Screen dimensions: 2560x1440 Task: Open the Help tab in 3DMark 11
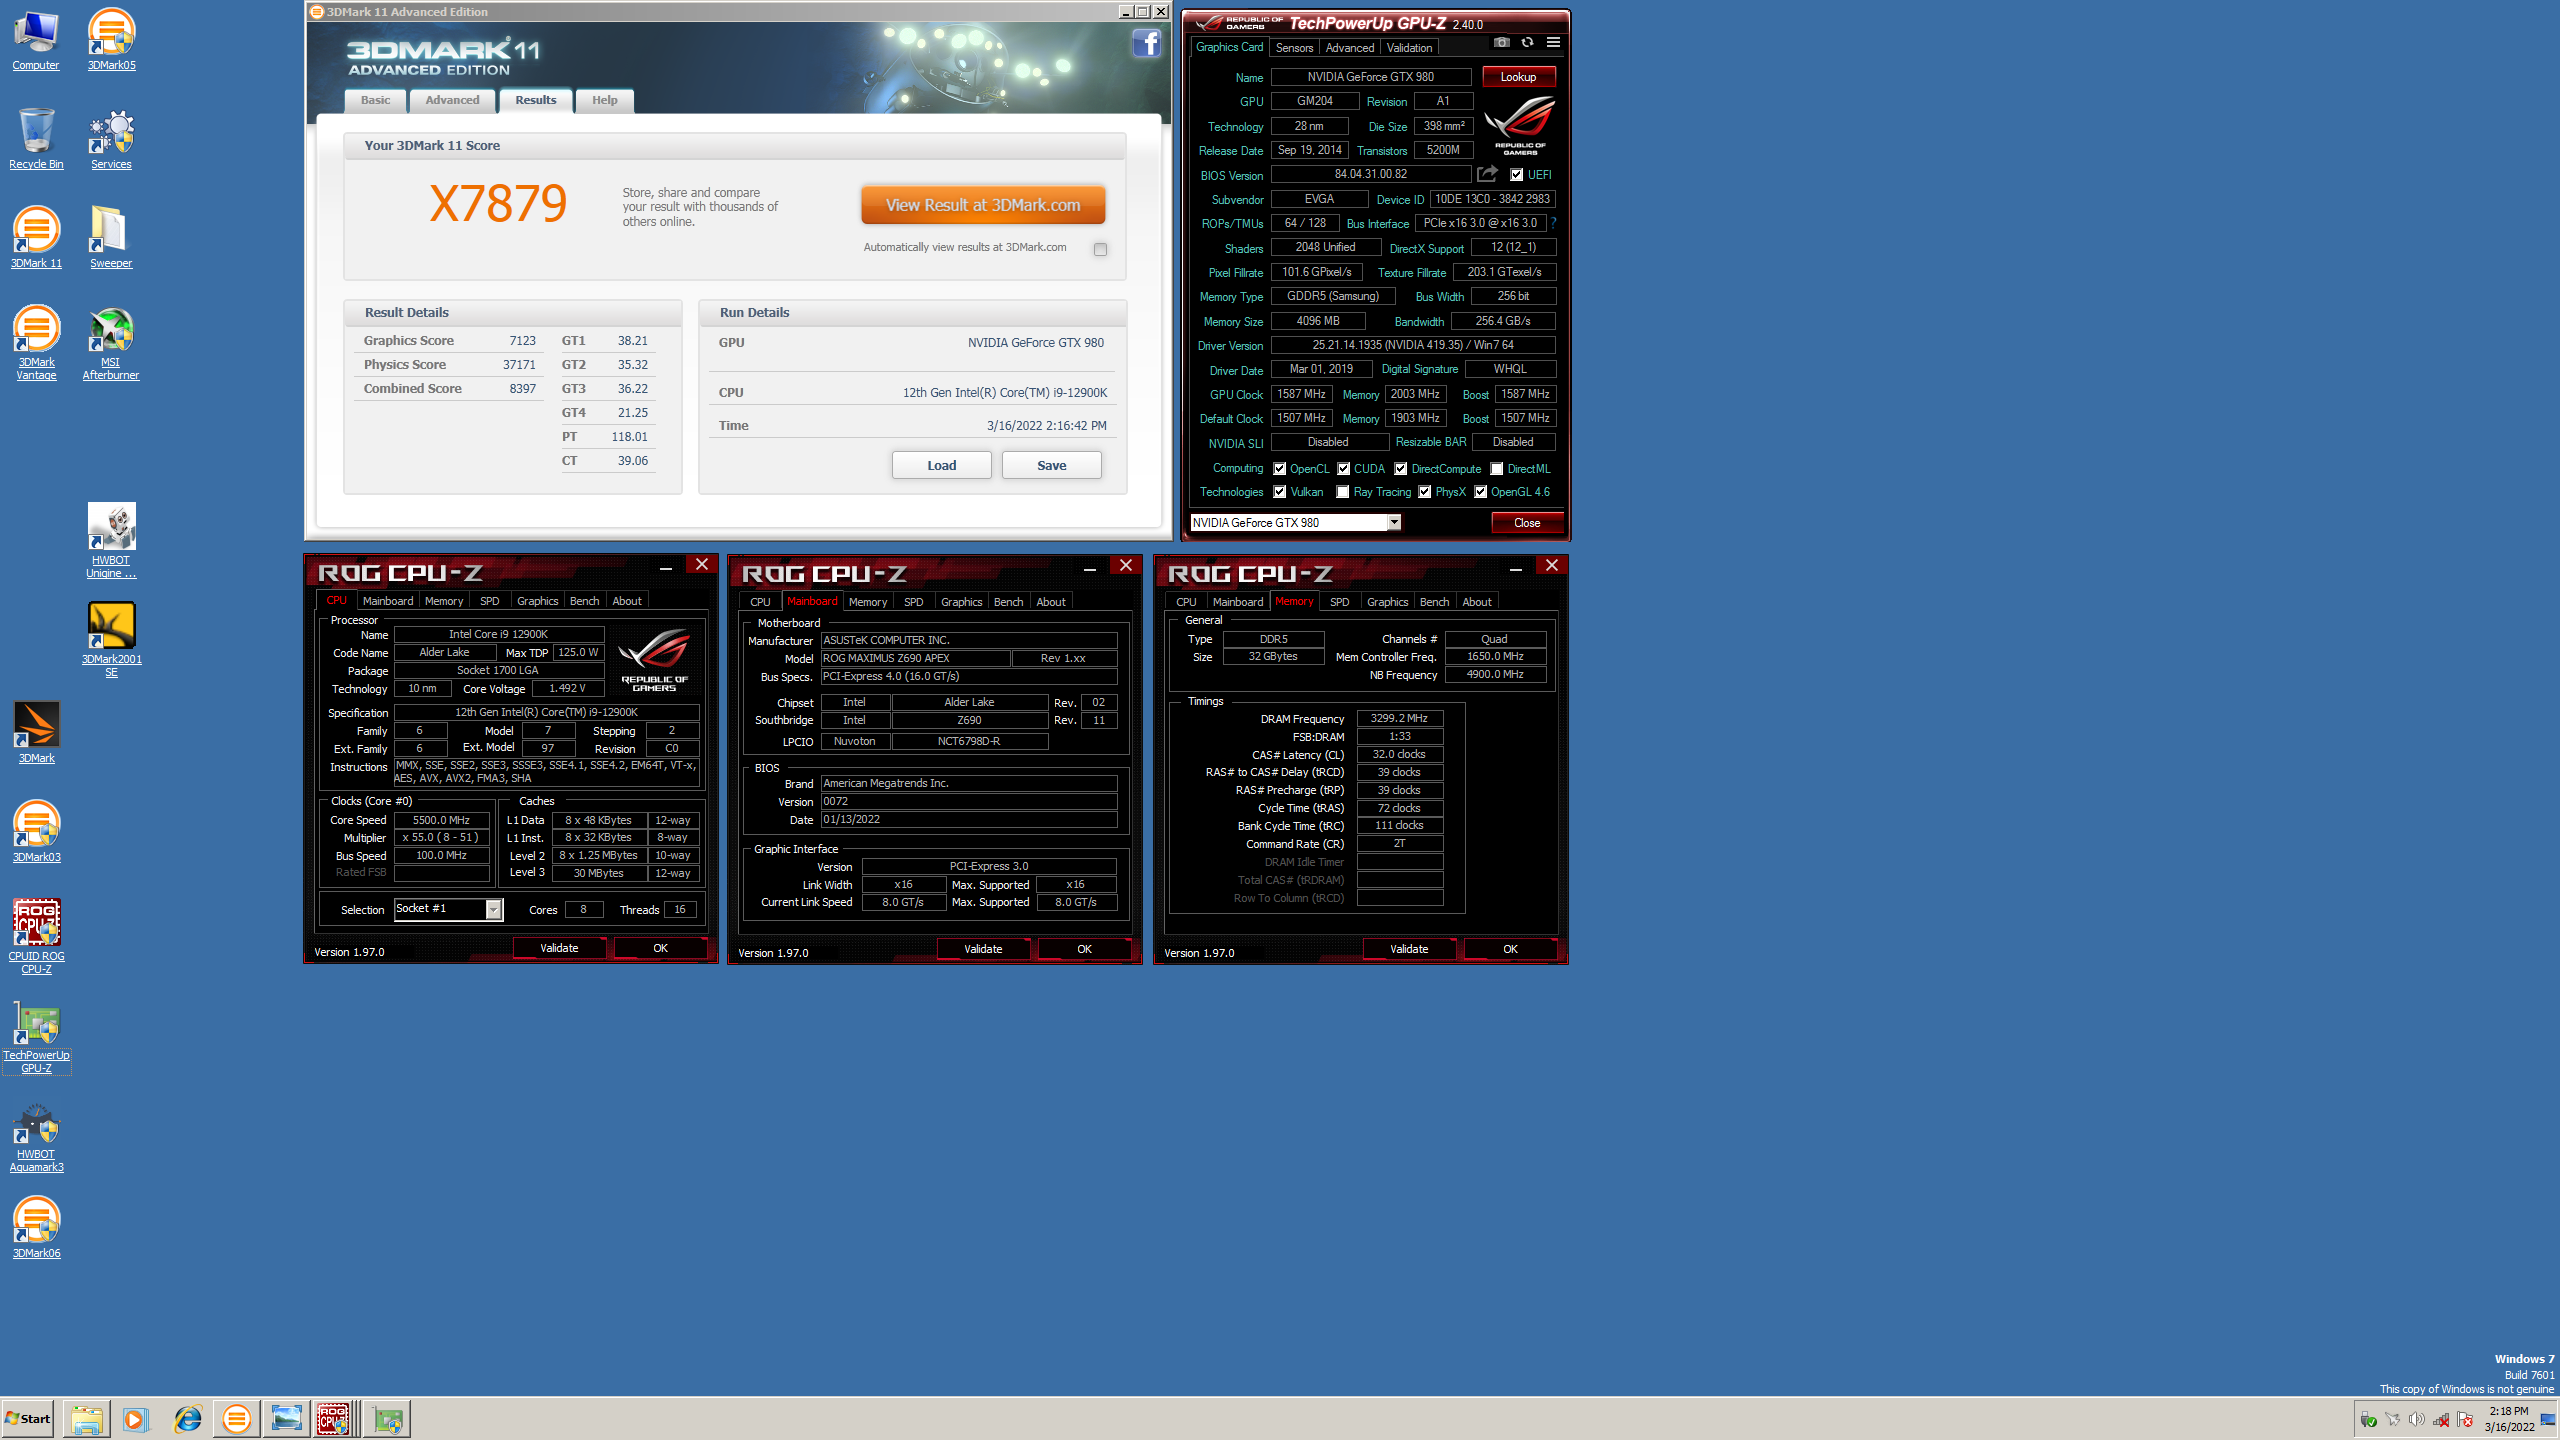click(x=604, y=100)
